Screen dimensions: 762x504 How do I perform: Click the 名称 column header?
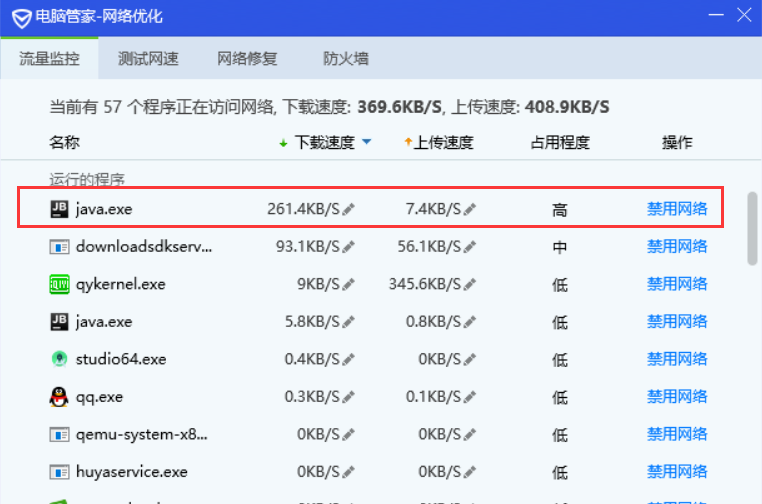pos(64,142)
